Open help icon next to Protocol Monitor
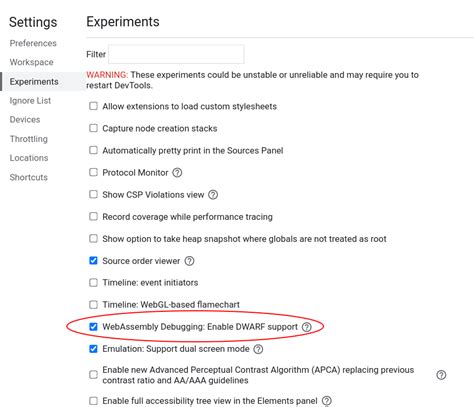The height and width of the screenshot is (407, 474). tap(177, 173)
